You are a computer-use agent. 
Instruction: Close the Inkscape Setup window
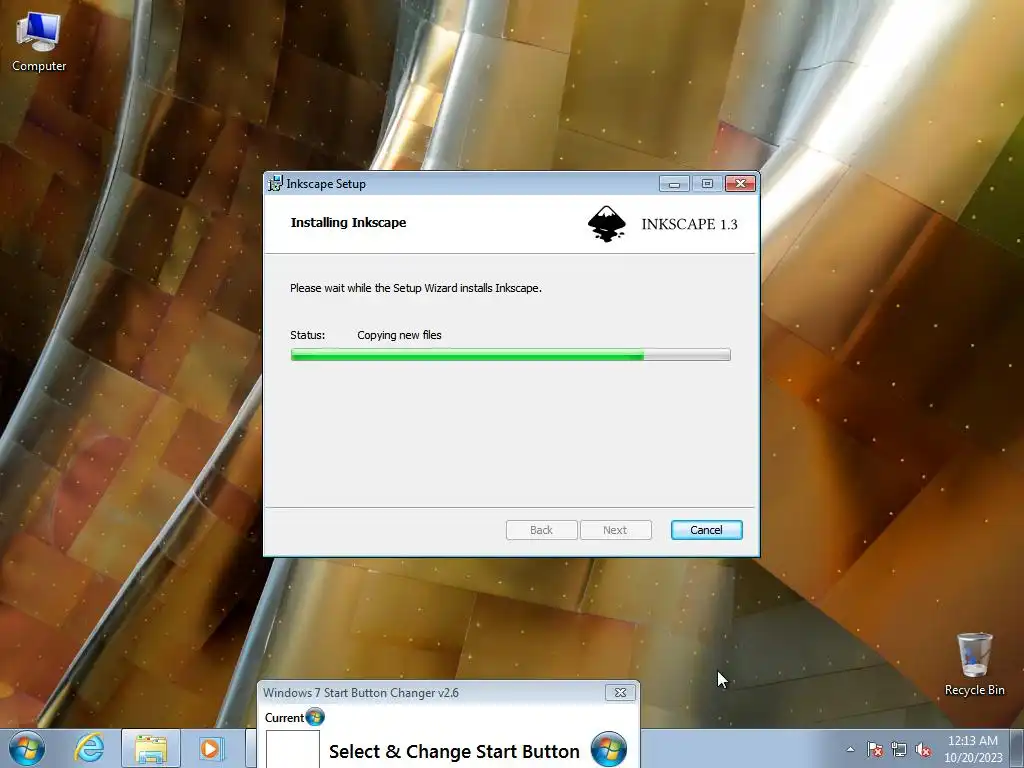pyautogui.click(x=741, y=184)
